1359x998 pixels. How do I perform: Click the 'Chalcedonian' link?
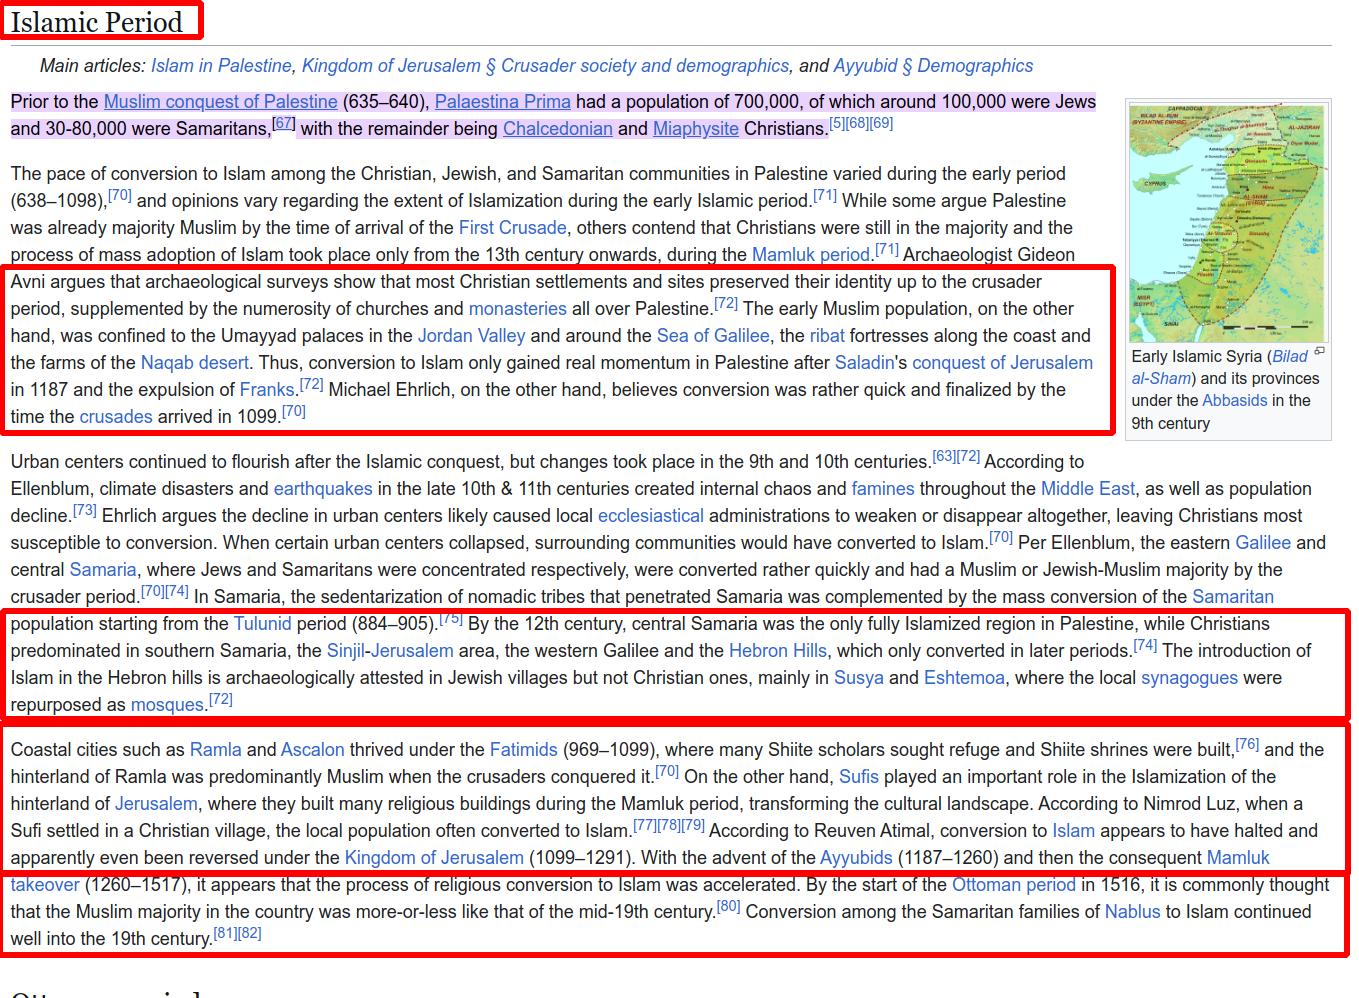[x=557, y=129]
